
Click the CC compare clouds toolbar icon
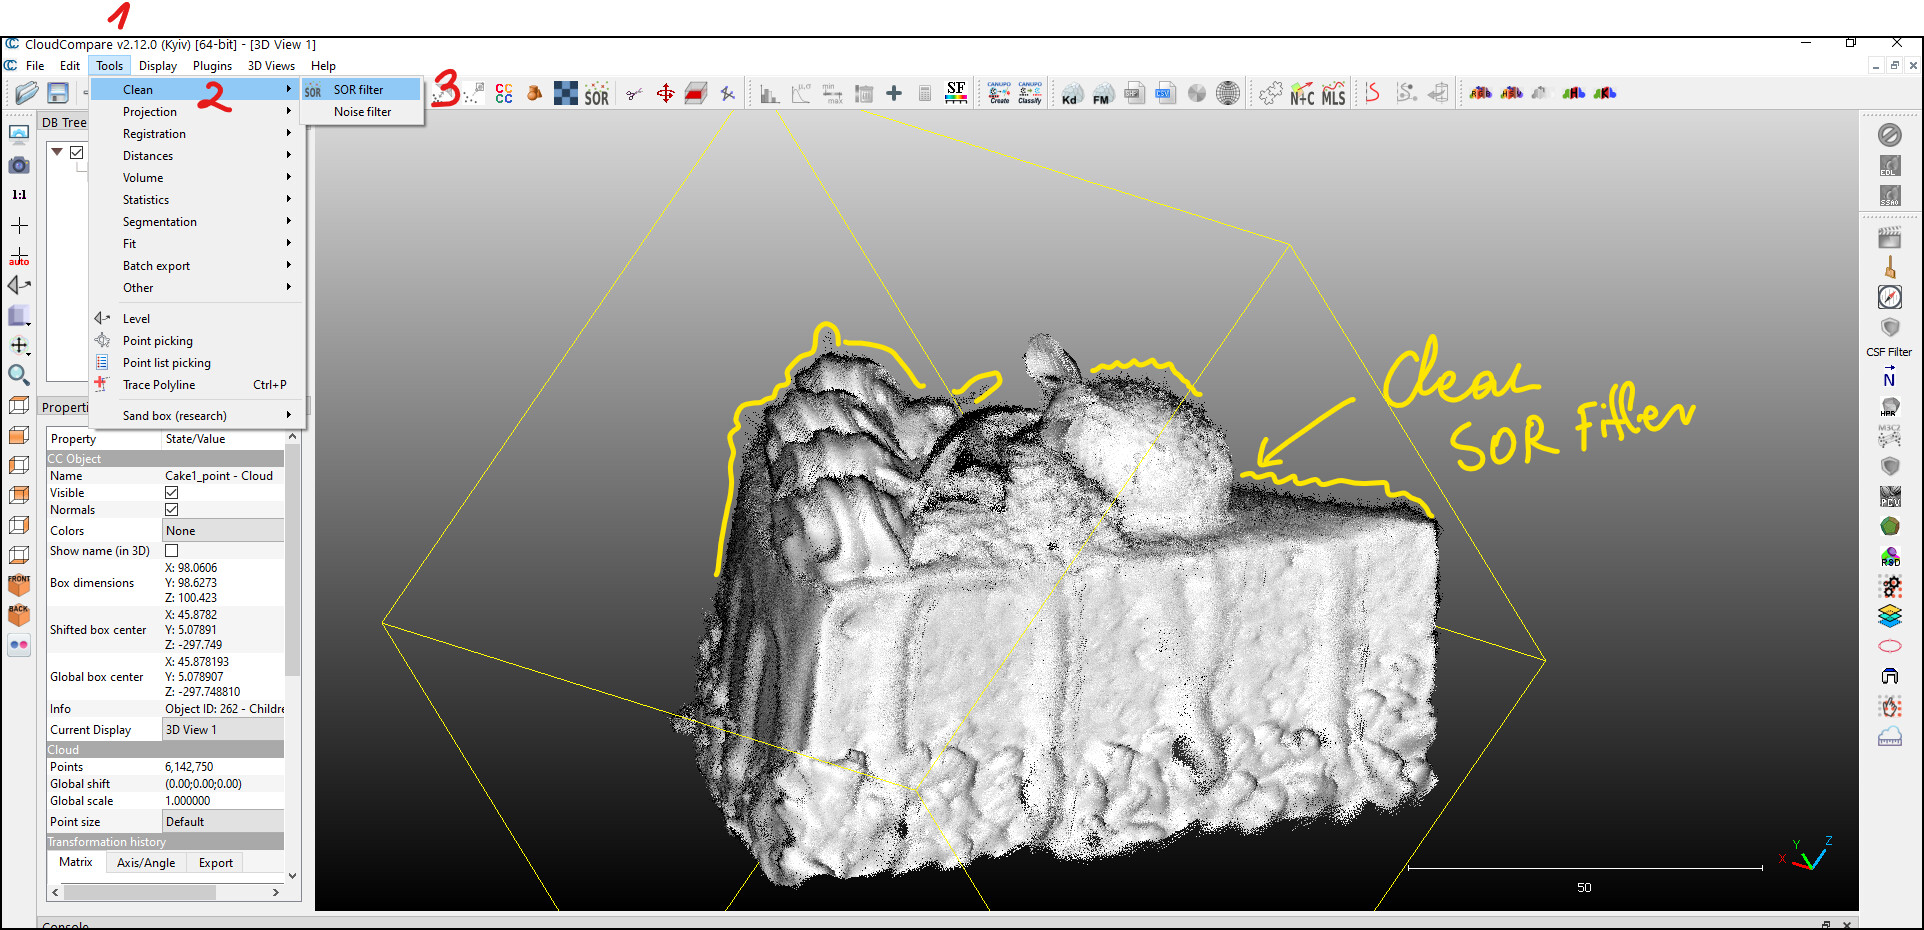pos(504,93)
